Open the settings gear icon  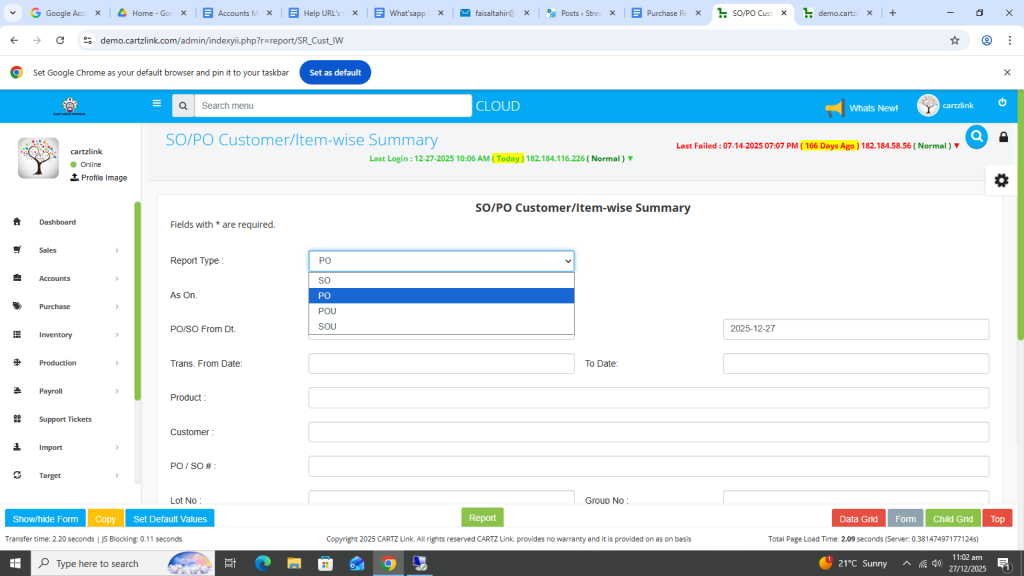[1001, 180]
